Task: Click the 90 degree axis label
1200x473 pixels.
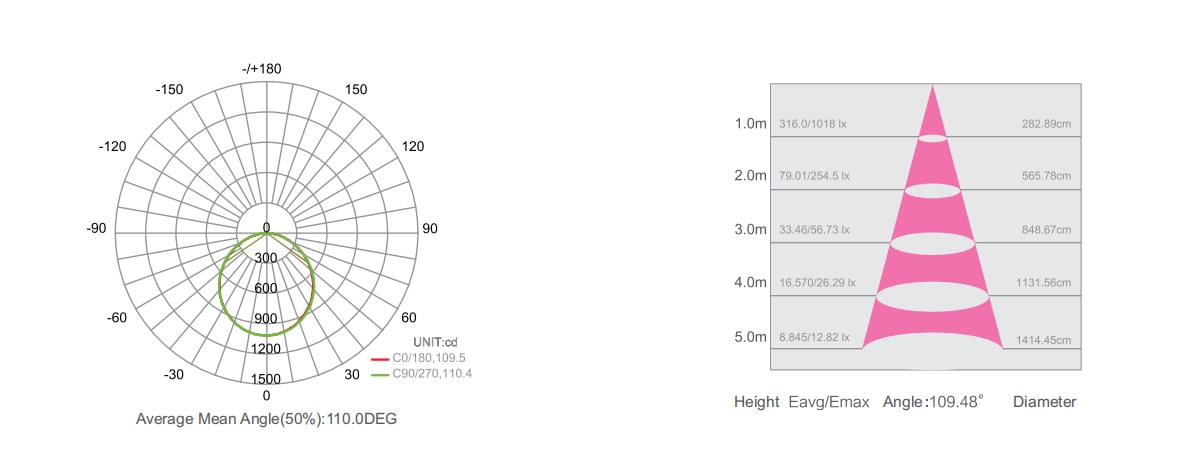Action: tap(430, 229)
